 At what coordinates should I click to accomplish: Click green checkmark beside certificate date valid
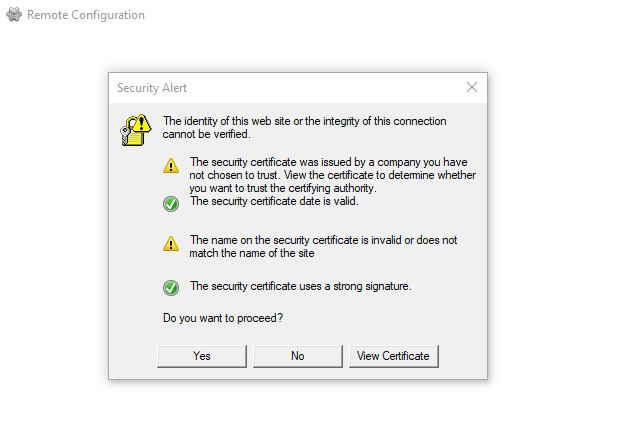tap(171, 204)
